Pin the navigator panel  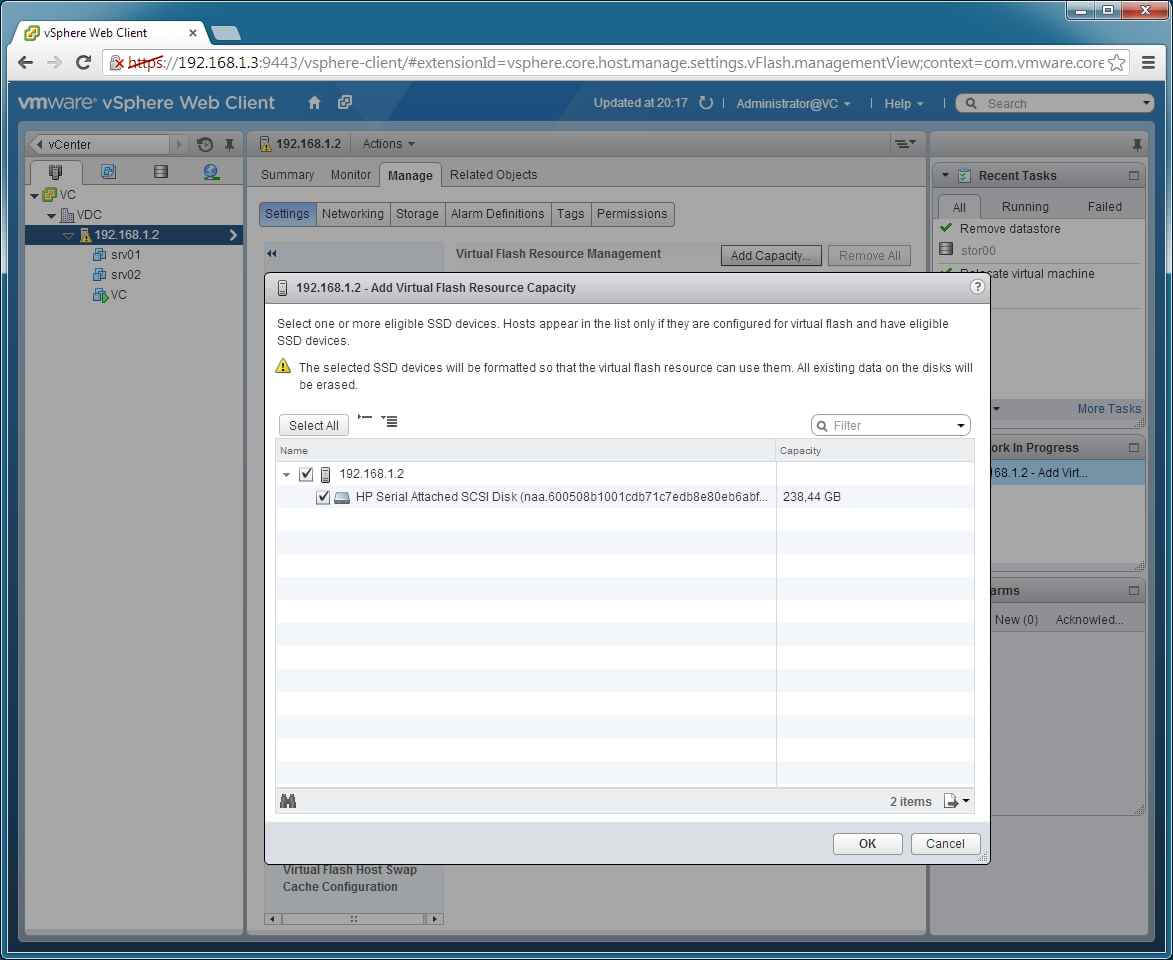click(x=229, y=144)
